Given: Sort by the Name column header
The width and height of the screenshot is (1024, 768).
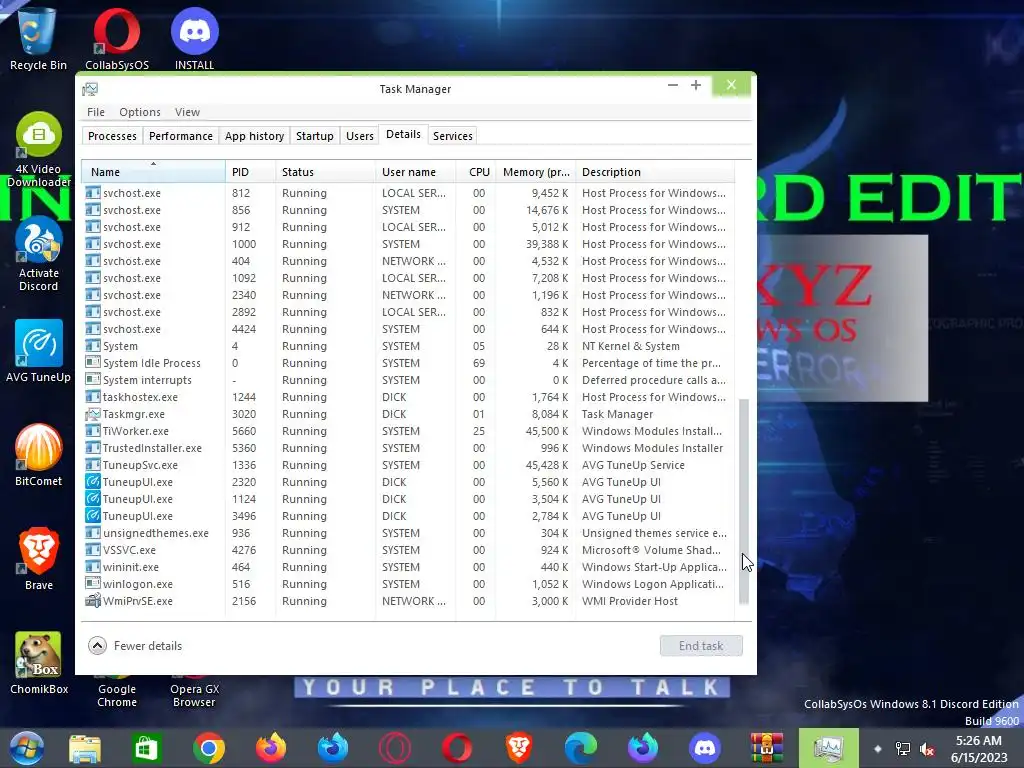Looking at the screenshot, I should click(x=153, y=172).
